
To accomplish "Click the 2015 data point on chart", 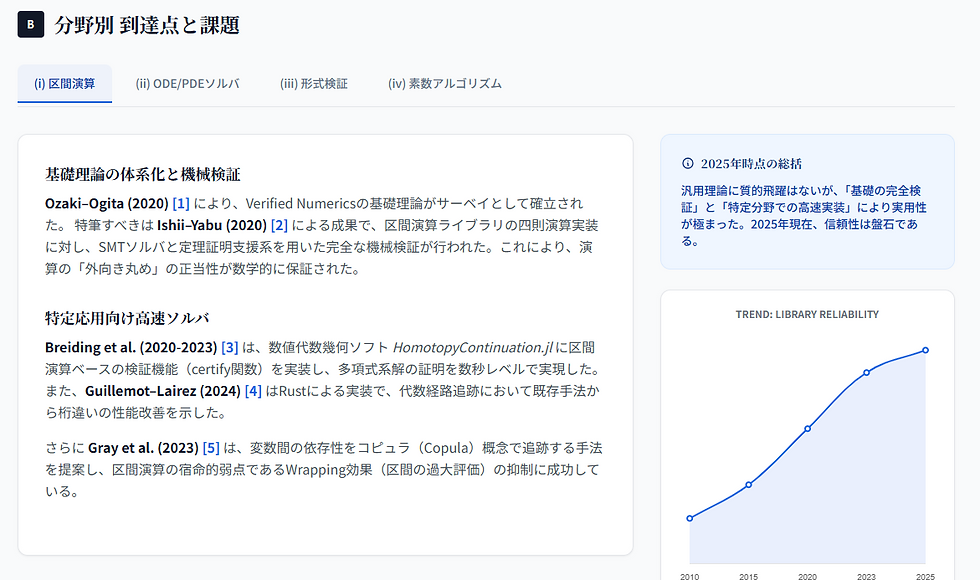I will point(748,485).
